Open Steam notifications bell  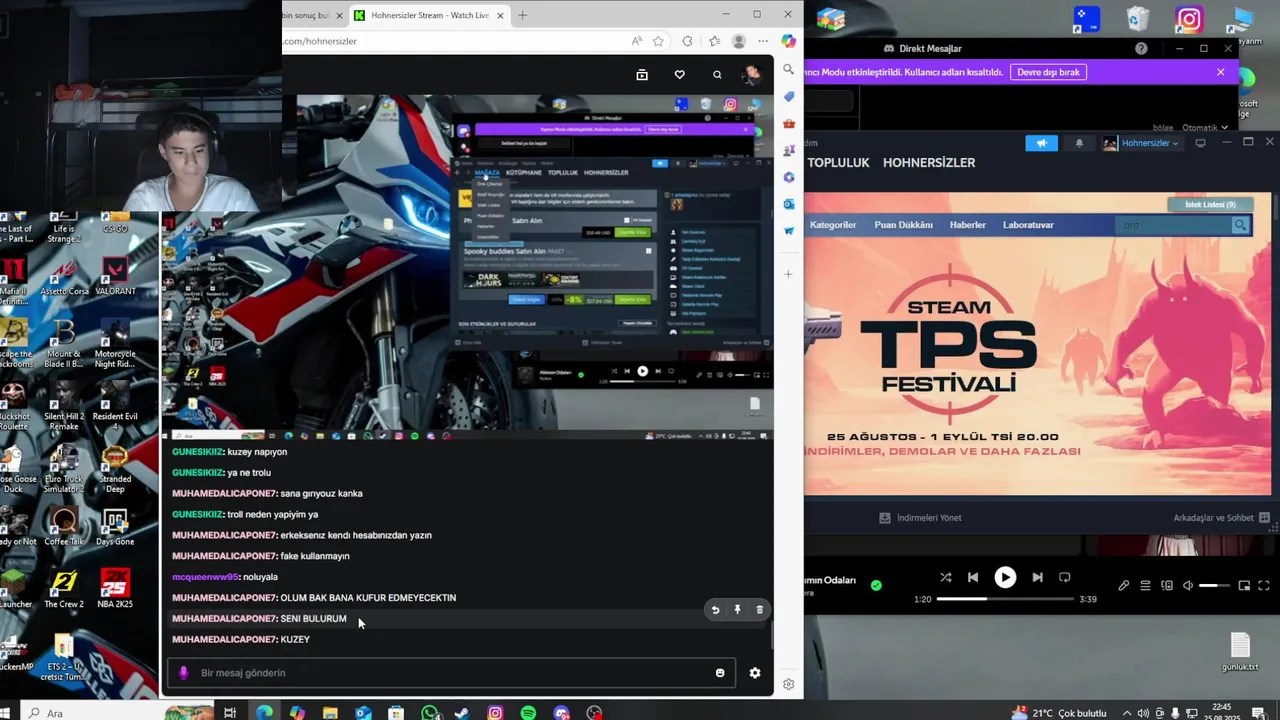[x=1079, y=143]
